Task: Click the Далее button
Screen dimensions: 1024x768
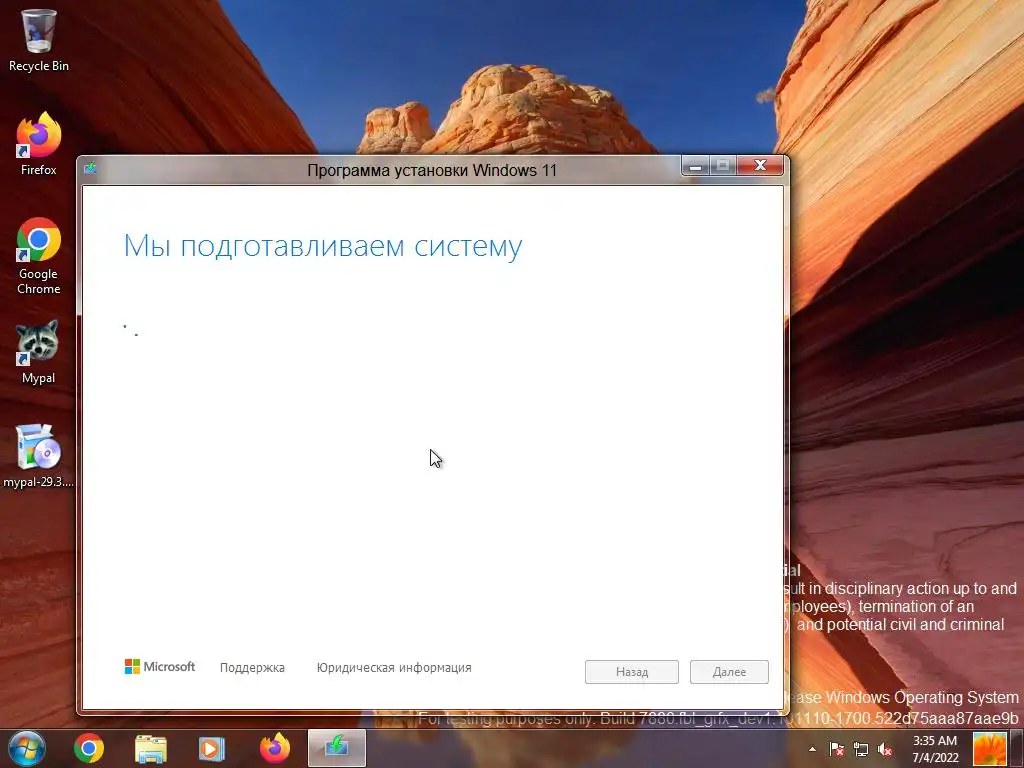Action: click(x=729, y=671)
